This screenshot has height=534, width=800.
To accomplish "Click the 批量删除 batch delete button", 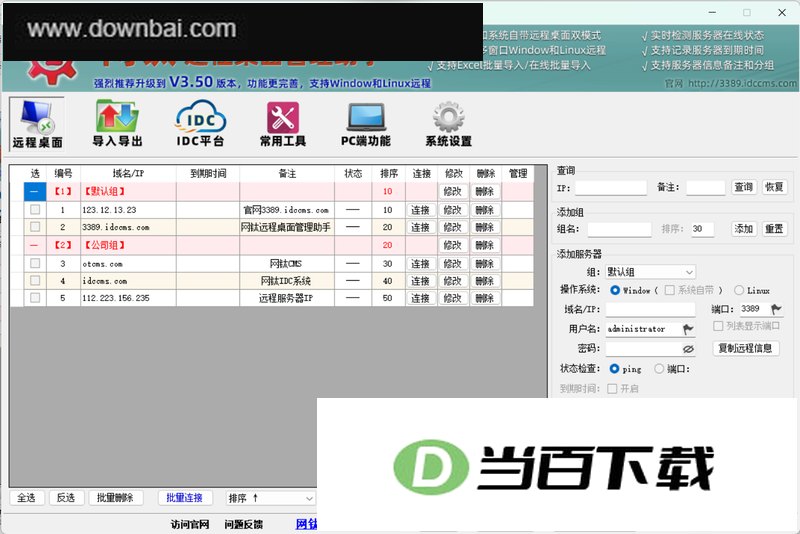I will pyautogui.click(x=115, y=498).
